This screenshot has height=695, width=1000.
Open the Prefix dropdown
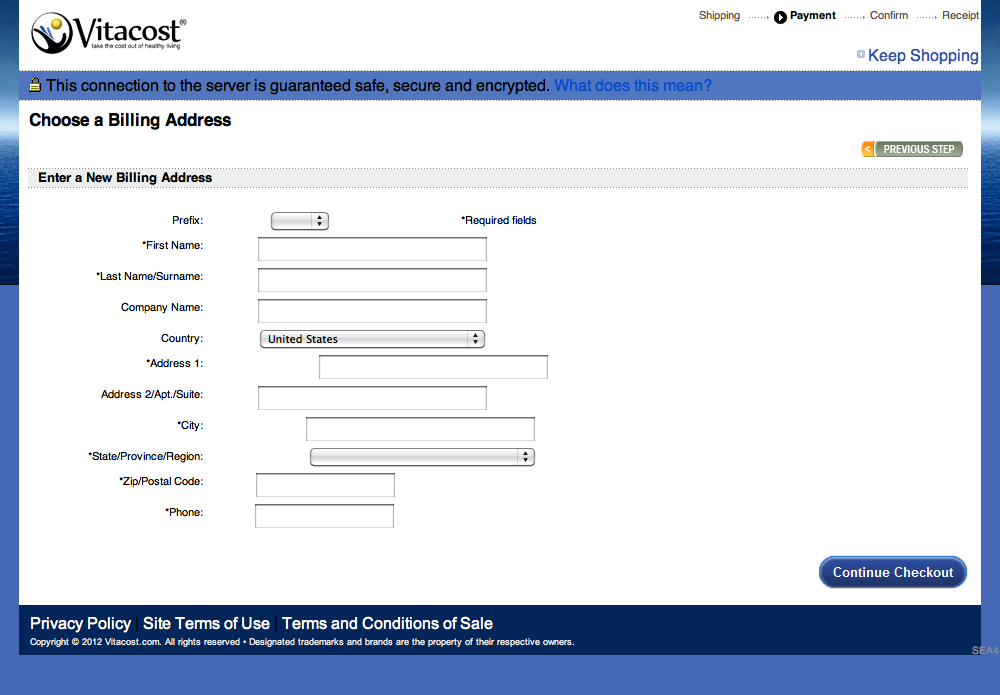[299, 220]
